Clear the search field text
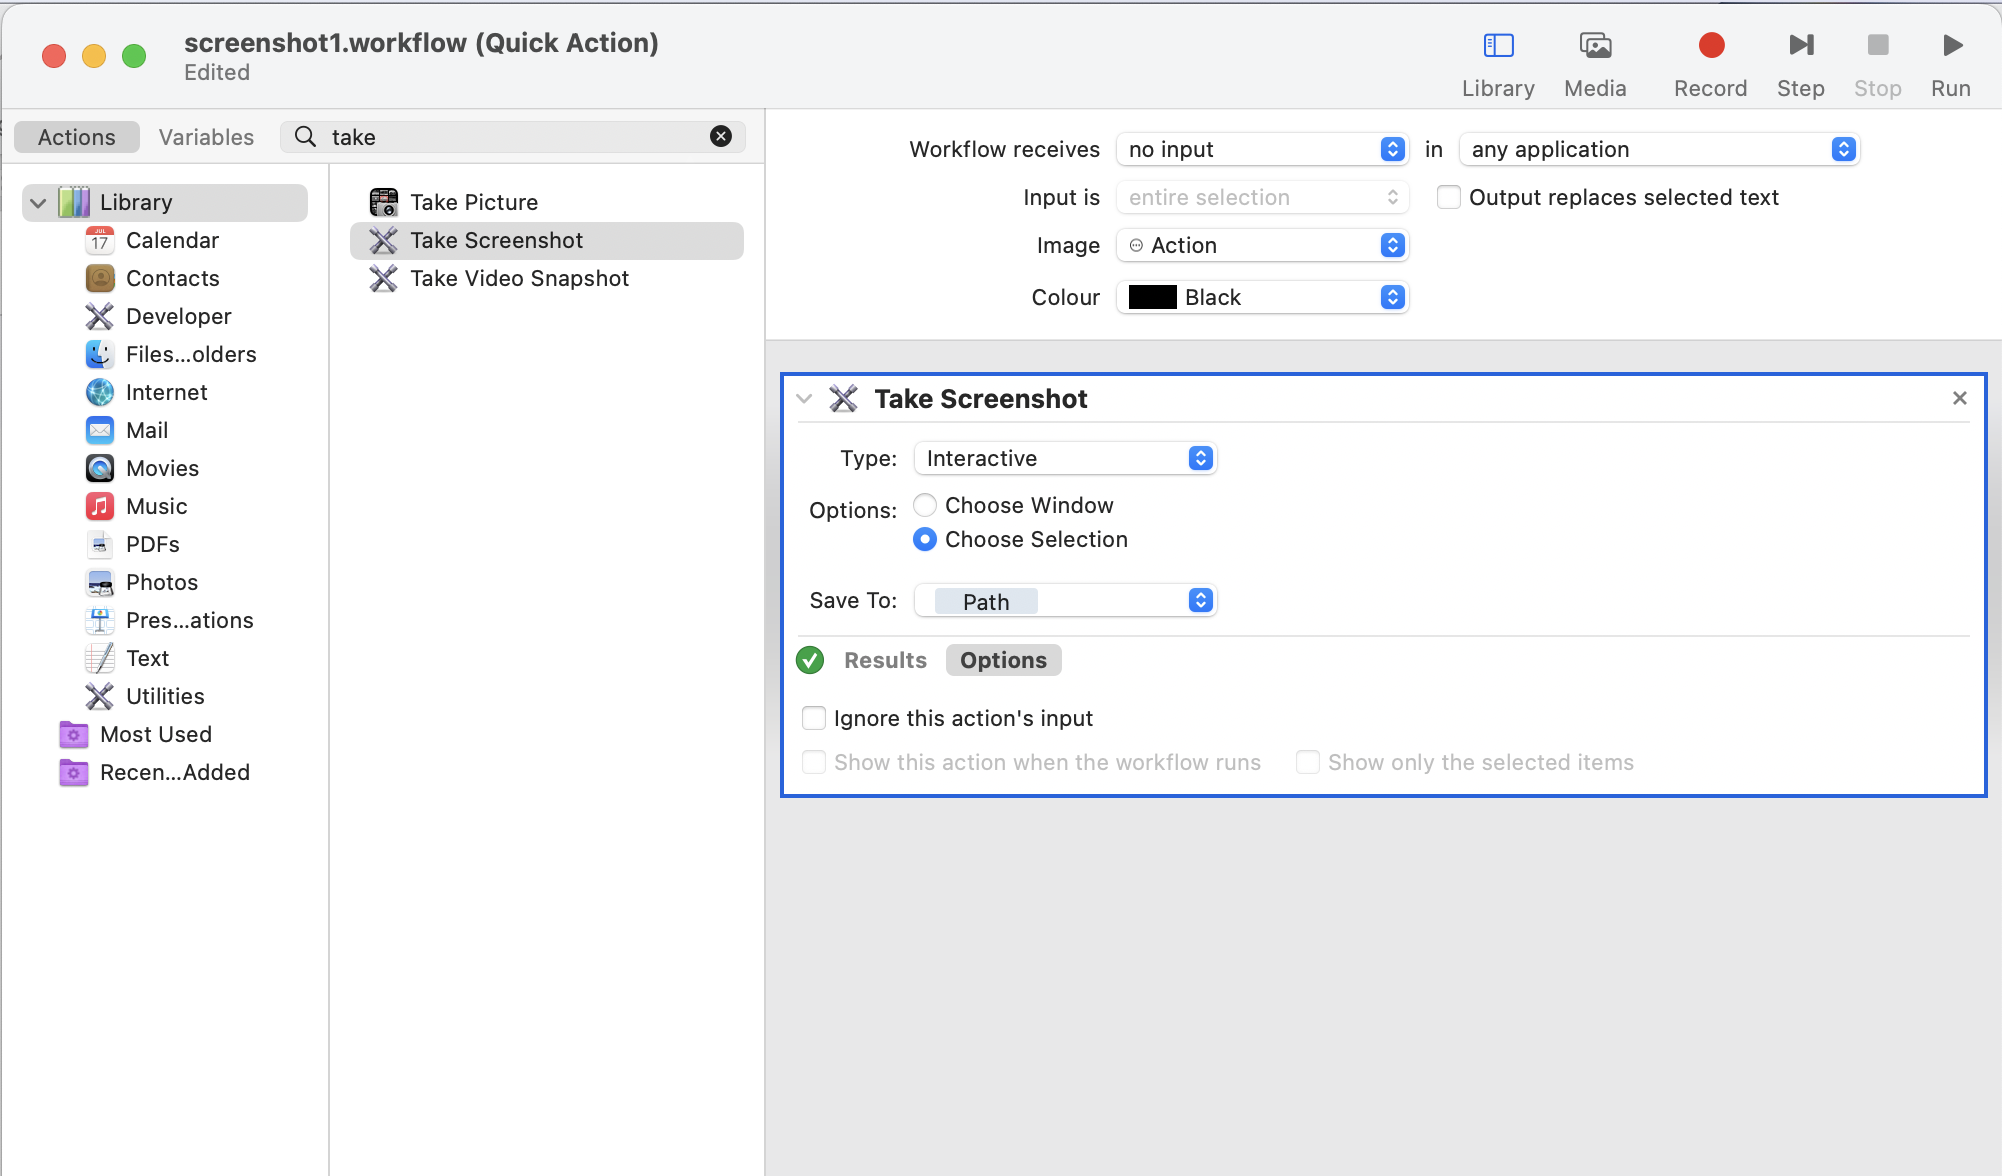The height and width of the screenshot is (1176, 2002). [720, 137]
